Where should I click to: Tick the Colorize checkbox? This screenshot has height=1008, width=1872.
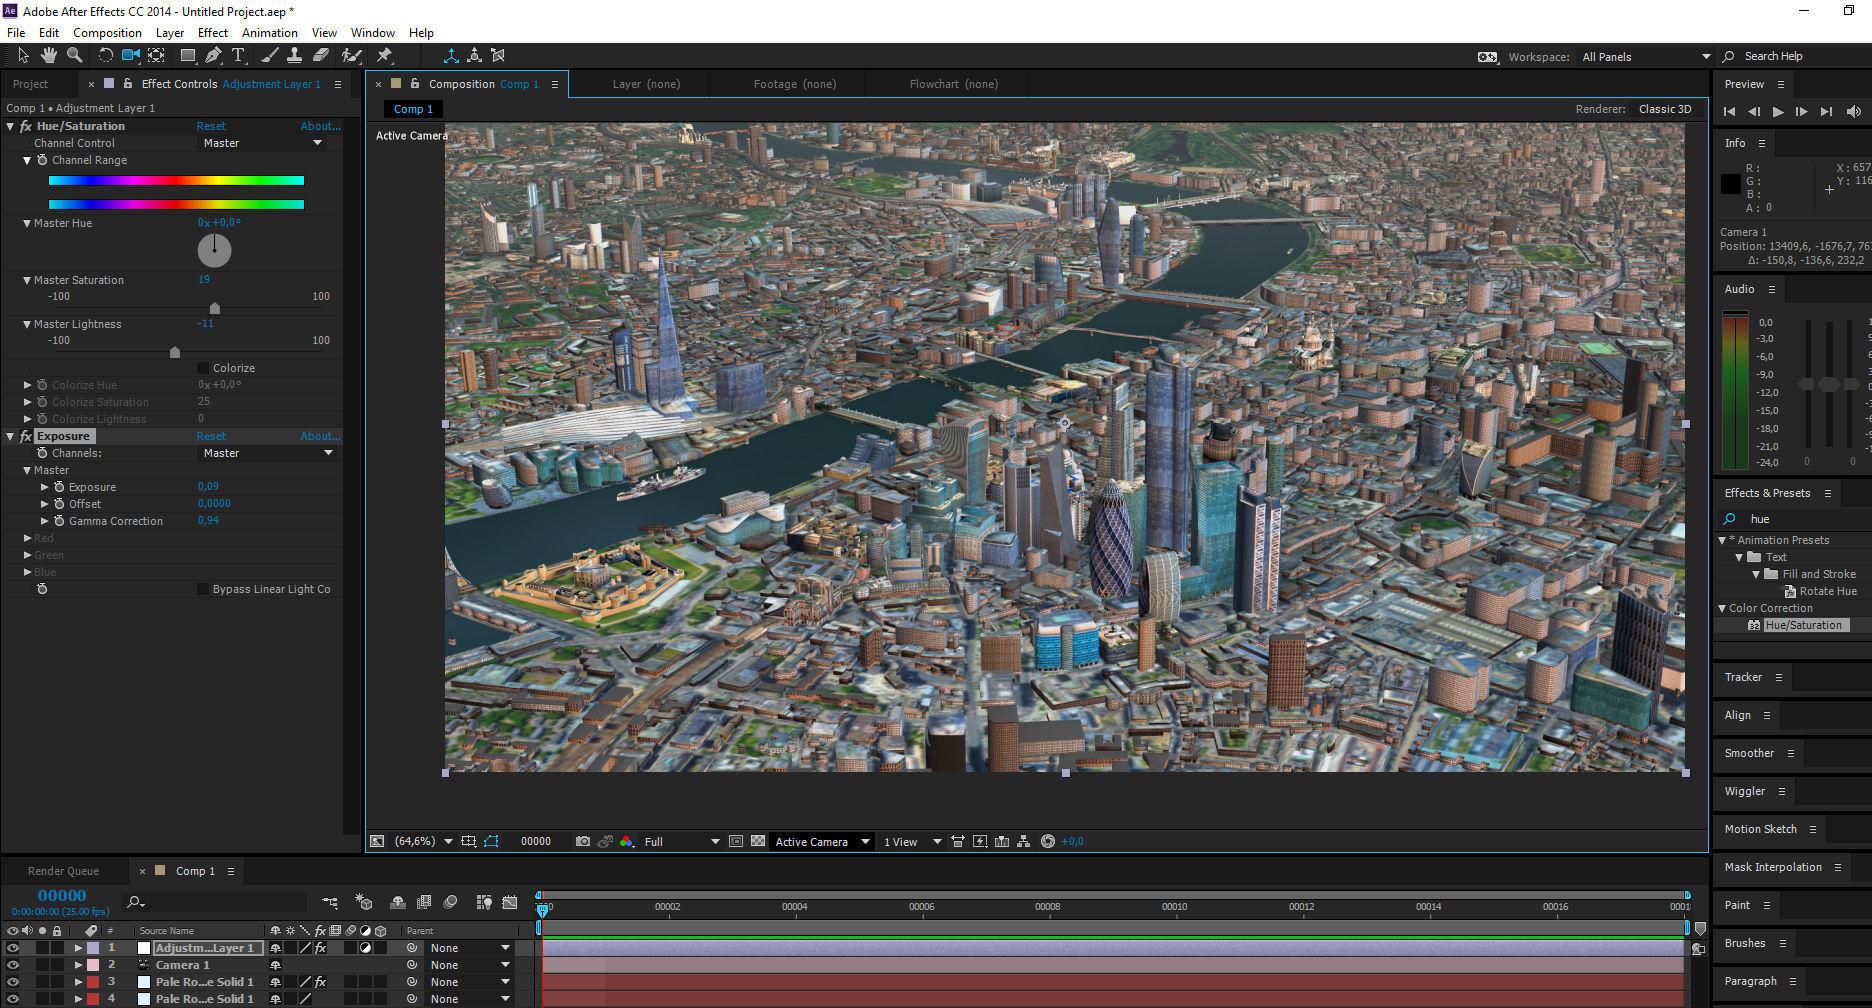pos(203,368)
